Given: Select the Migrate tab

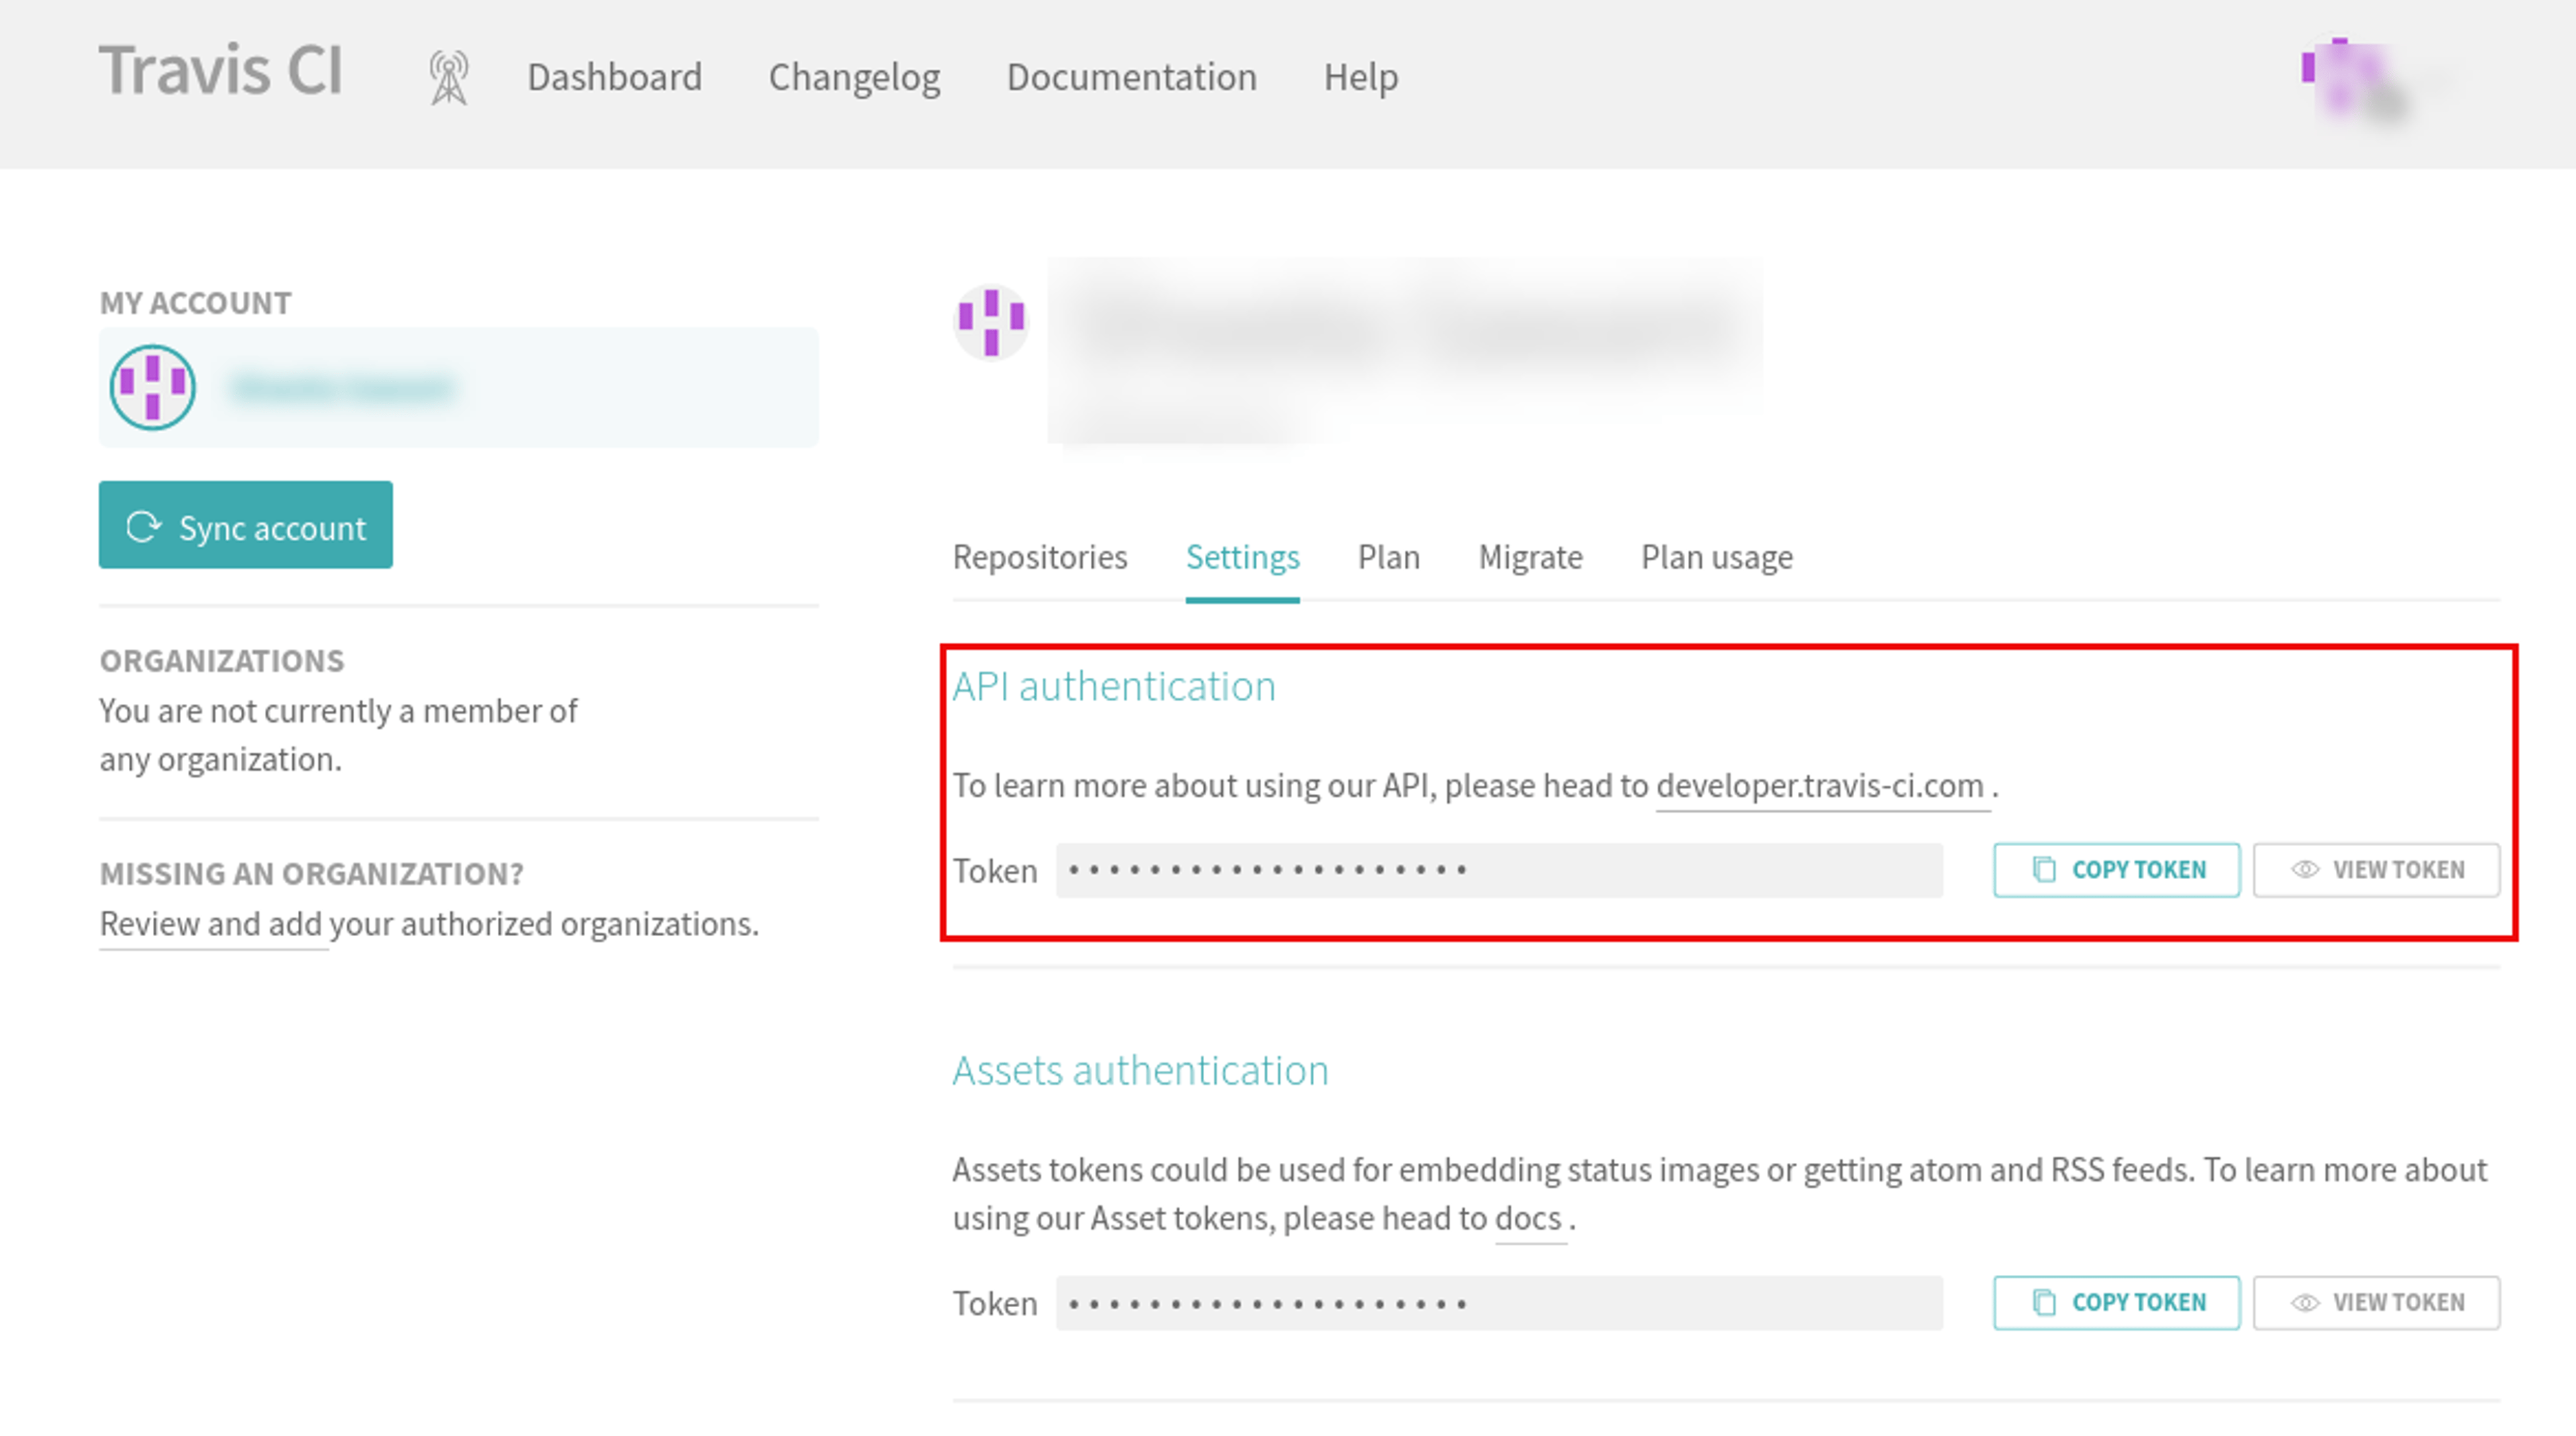Looking at the screenshot, I should click(x=1531, y=557).
